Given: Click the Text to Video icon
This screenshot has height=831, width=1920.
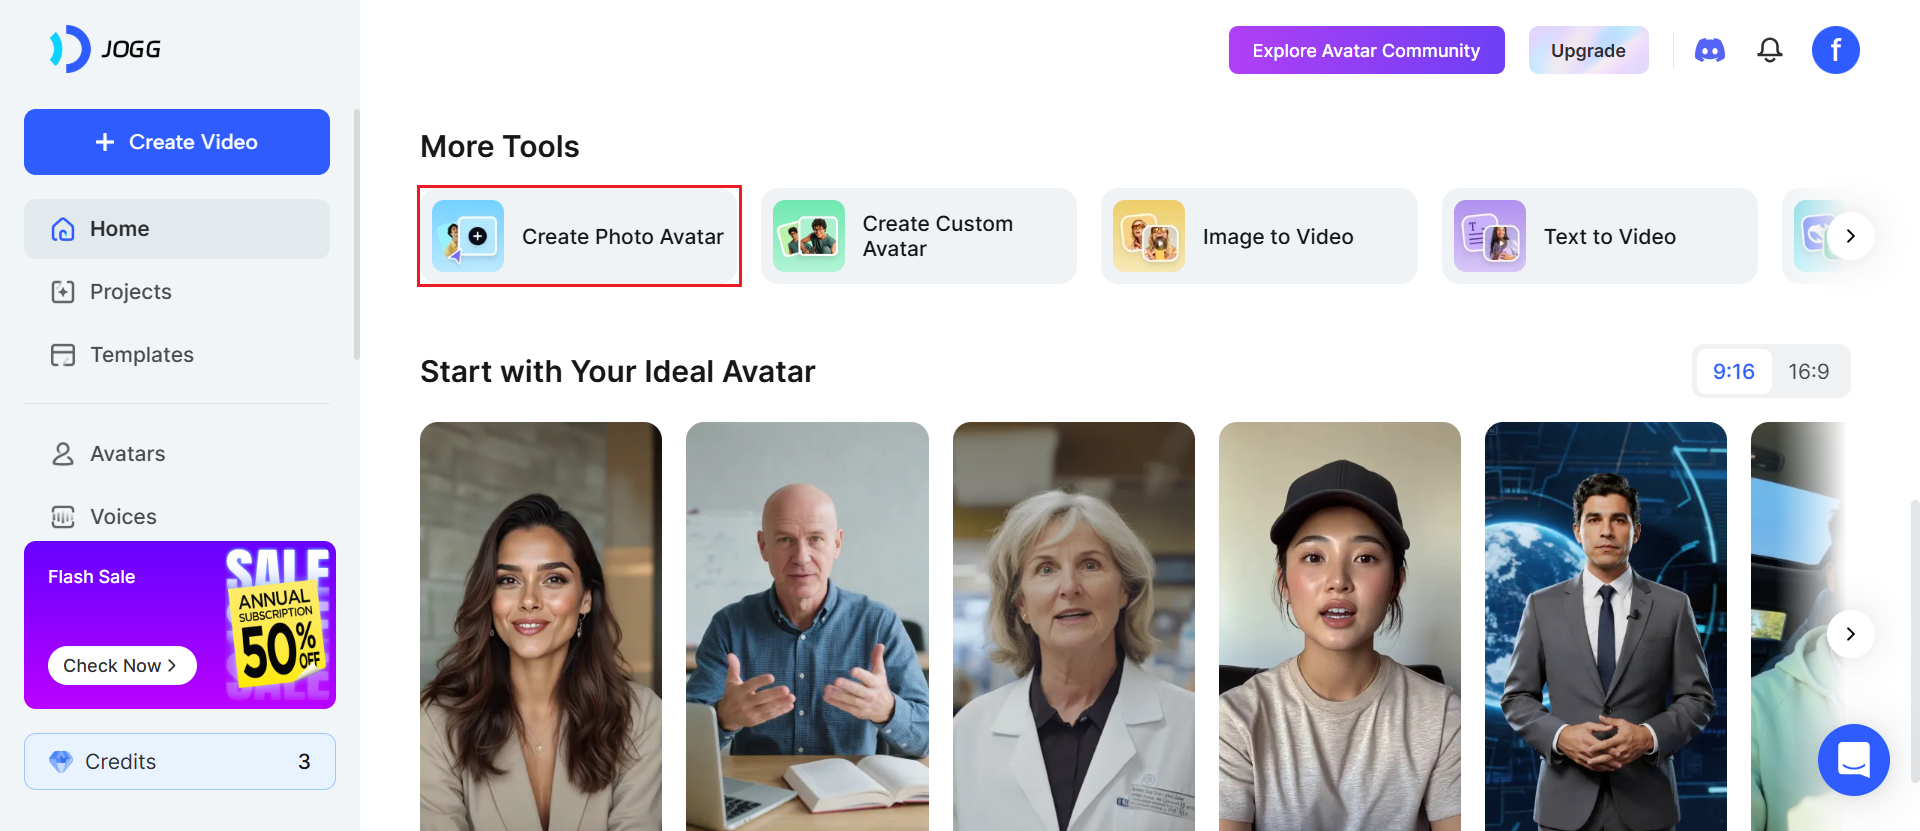Looking at the screenshot, I should (x=1489, y=236).
